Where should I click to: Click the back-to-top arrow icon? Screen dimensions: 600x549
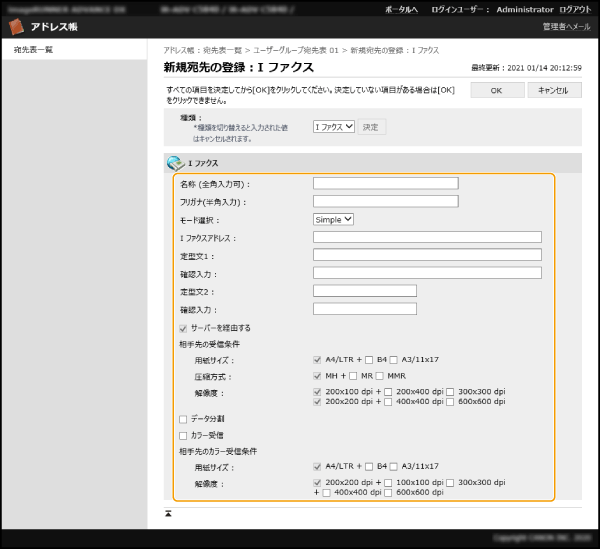(x=169, y=513)
